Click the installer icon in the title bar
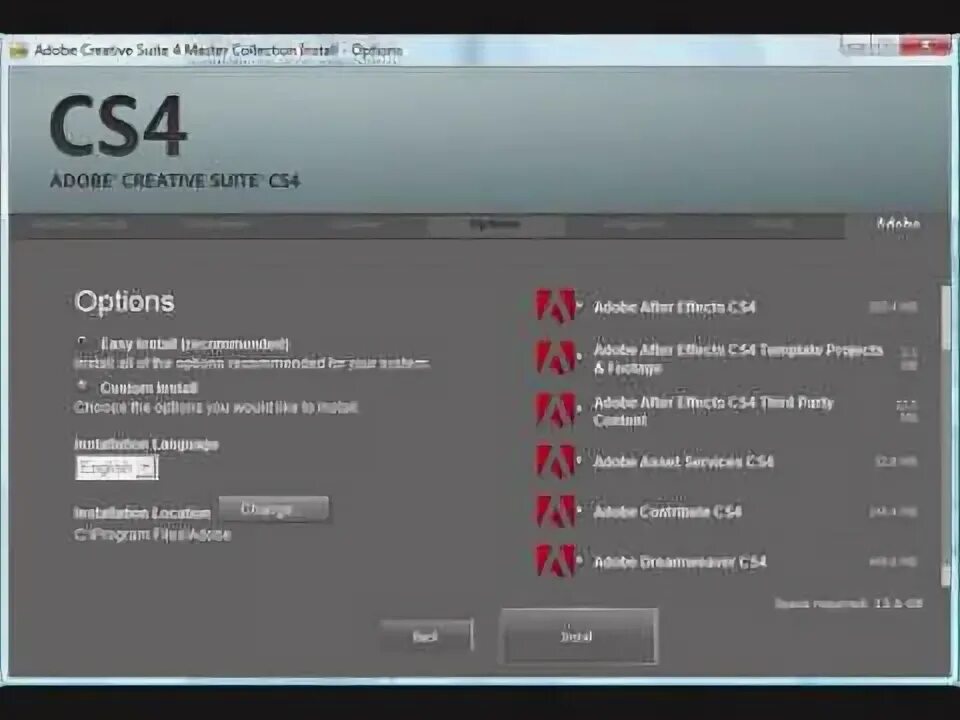Viewport: 960px width, 720px height. (18, 51)
